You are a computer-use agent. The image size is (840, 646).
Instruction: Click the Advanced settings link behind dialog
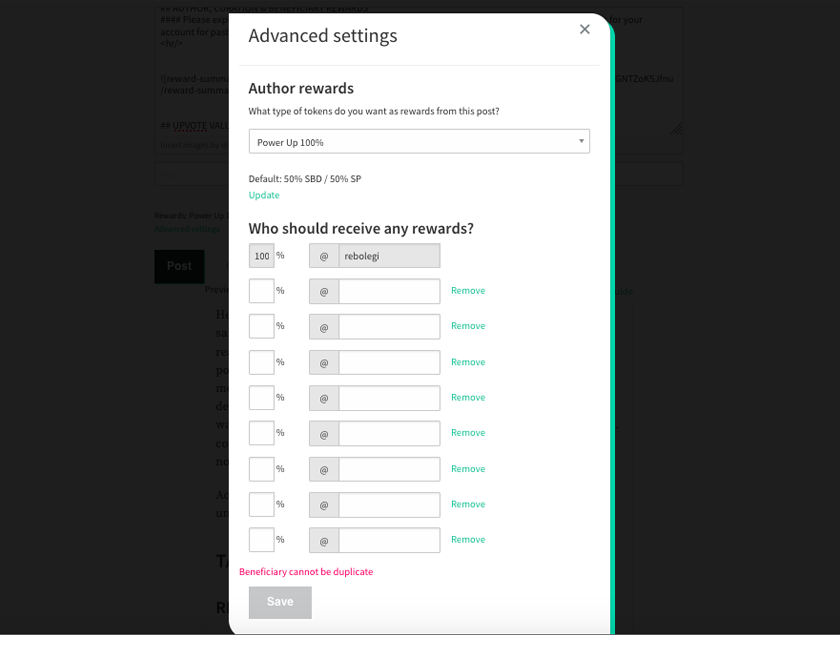(187, 229)
